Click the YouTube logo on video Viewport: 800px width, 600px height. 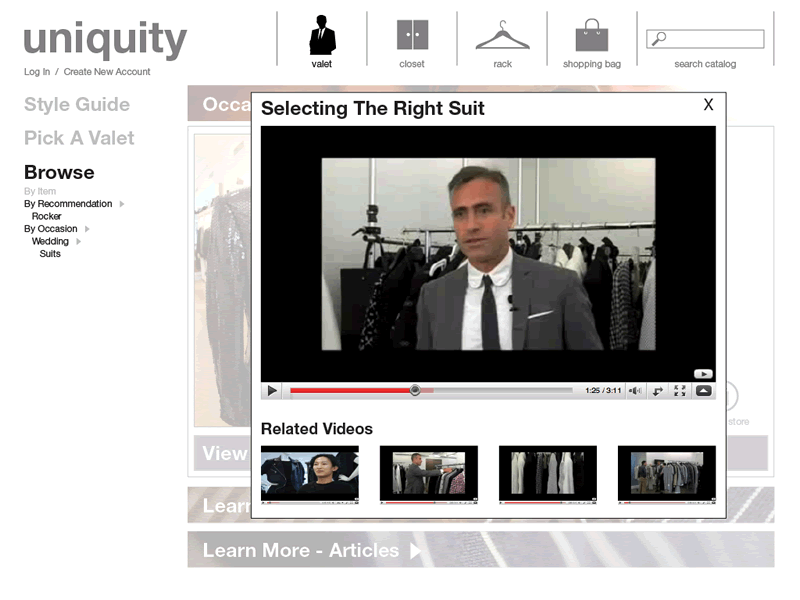703,374
